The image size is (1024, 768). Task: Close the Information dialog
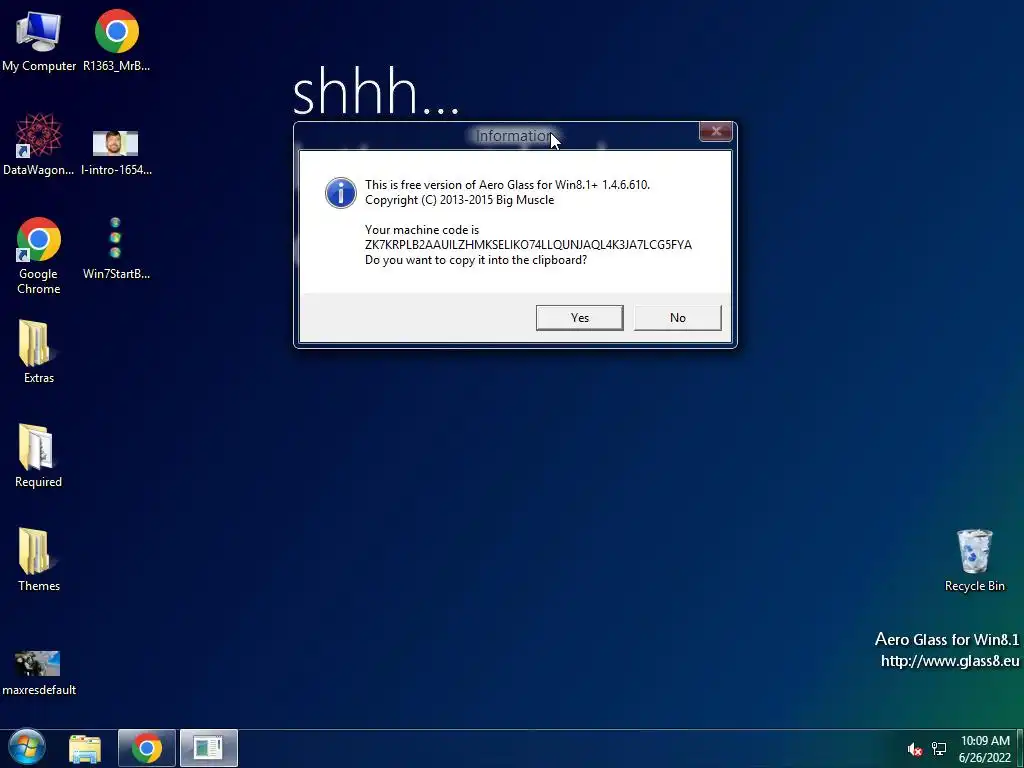pyautogui.click(x=716, y=131)
